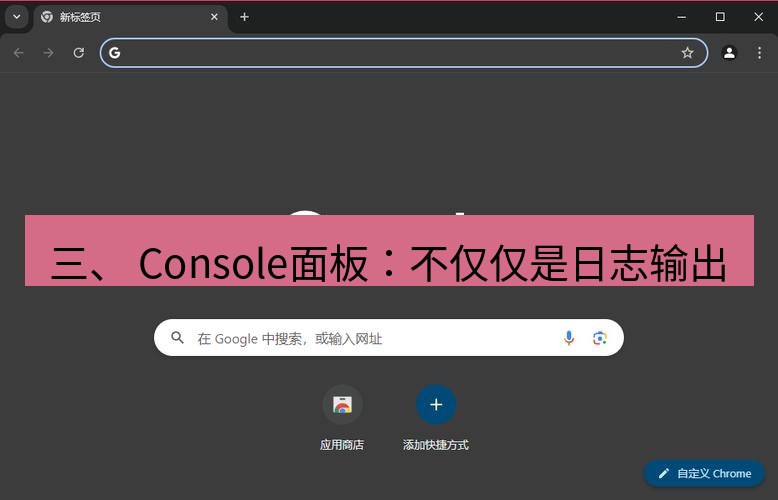Image resolution: width=778 pixels, height=500 pixels.
Task: Close the 新标签页 tab
Action: (214, 17)
